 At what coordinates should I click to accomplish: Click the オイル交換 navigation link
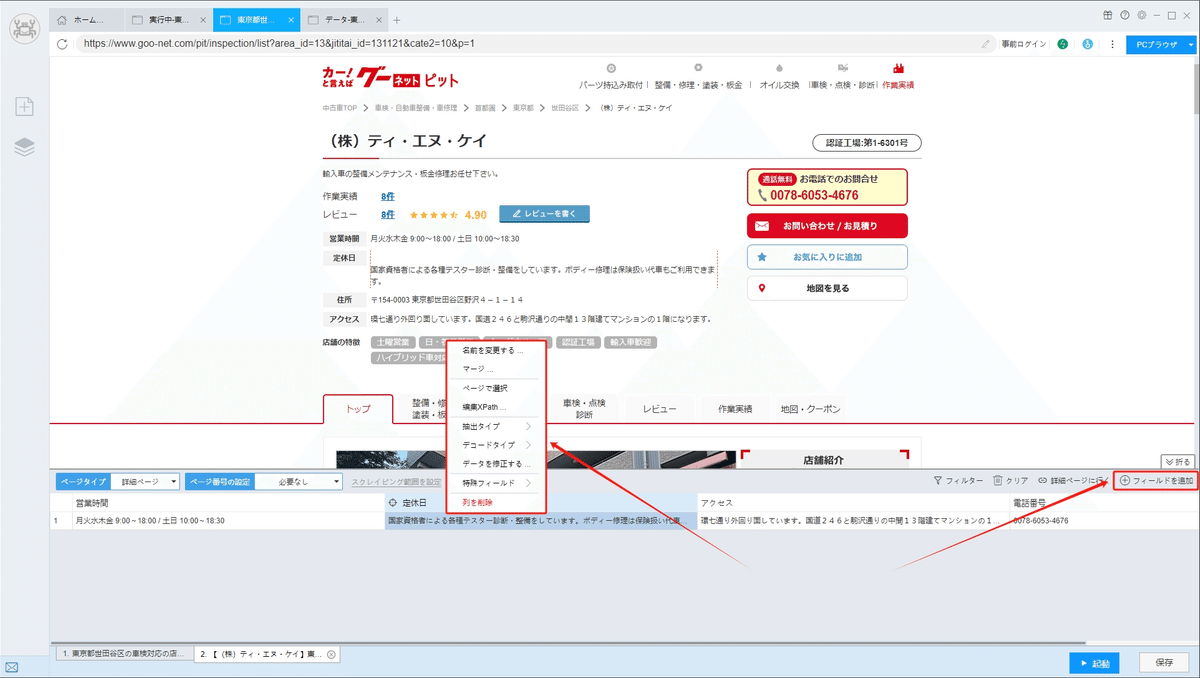(x=779, y=85)
